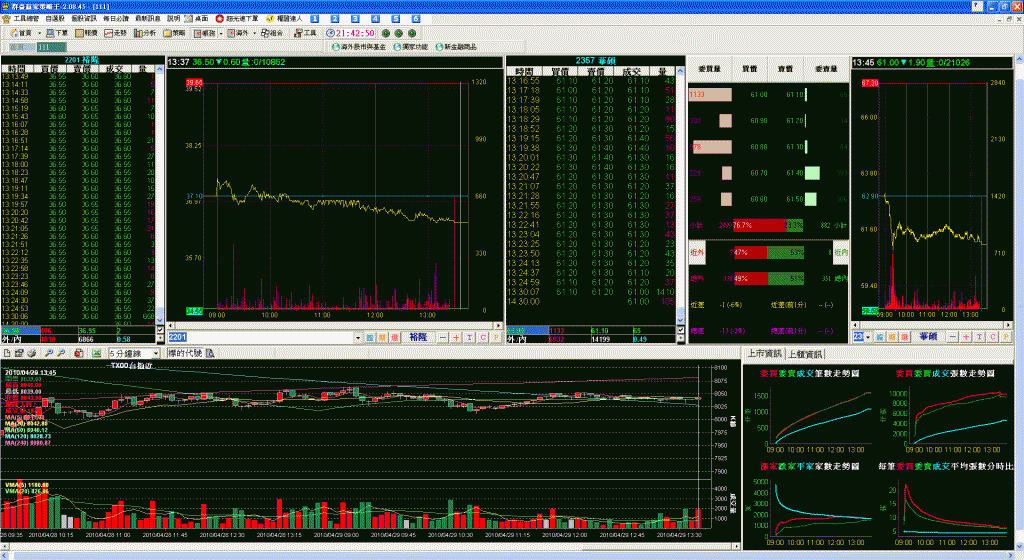Open the 2201 stock code dropdown arrow
The image size is (1024, 560).
358,337
